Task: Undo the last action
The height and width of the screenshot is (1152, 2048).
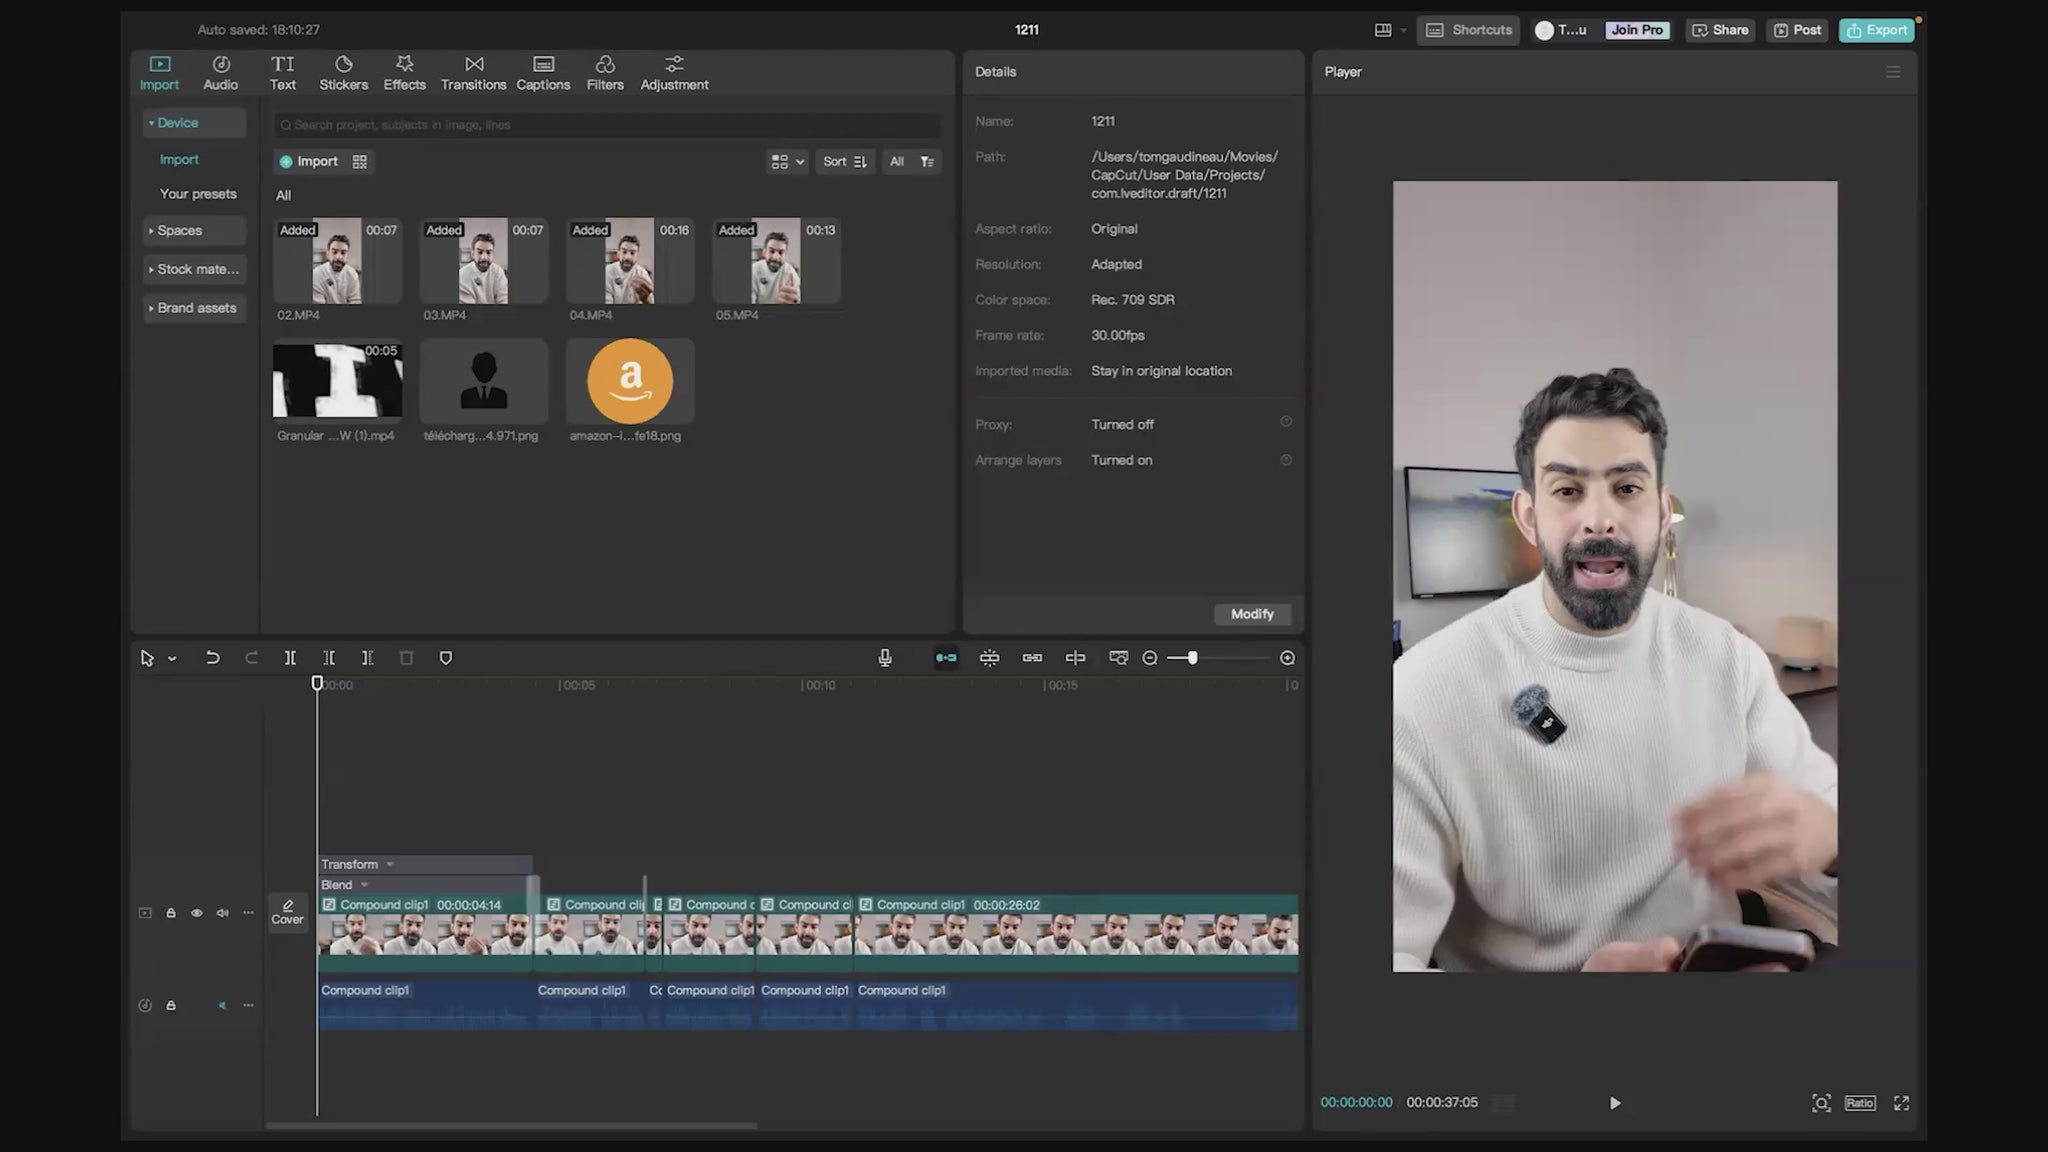Action: [x=212, y=658]
